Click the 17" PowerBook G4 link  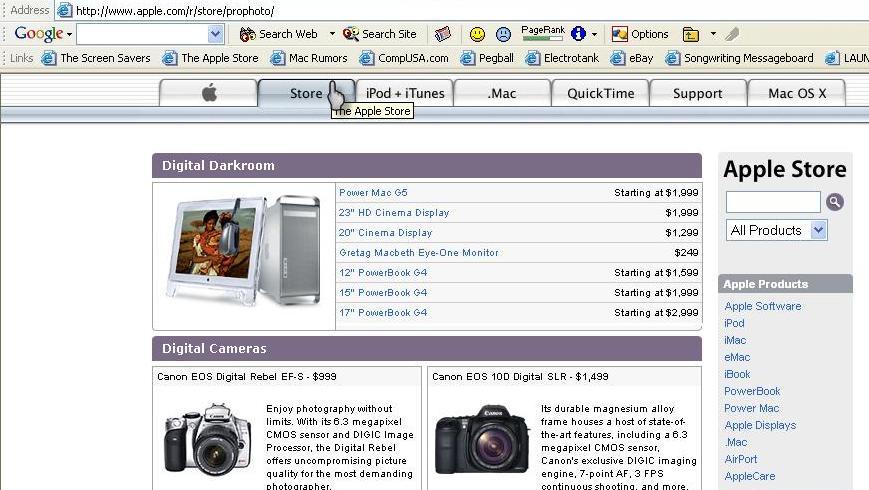(x=383, y=313)
